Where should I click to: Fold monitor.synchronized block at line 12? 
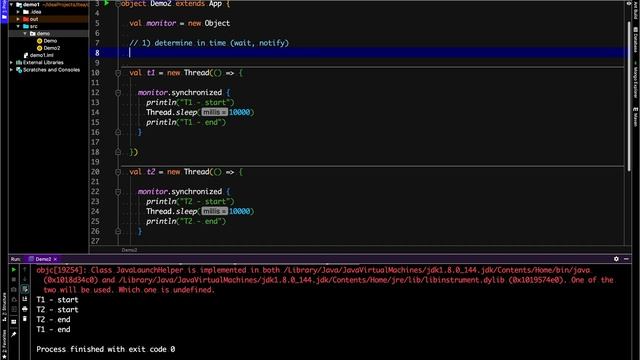pos(118,93)
